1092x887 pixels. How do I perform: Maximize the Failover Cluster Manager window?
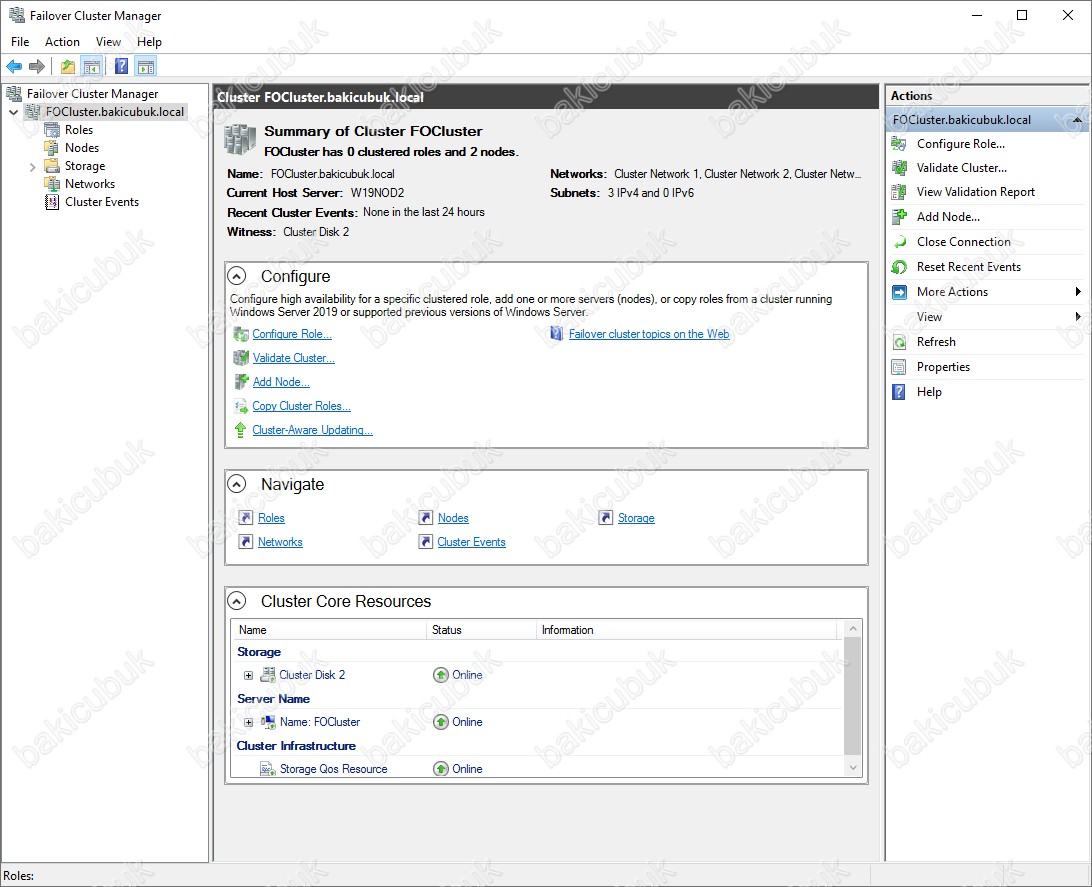[1022, 15]
